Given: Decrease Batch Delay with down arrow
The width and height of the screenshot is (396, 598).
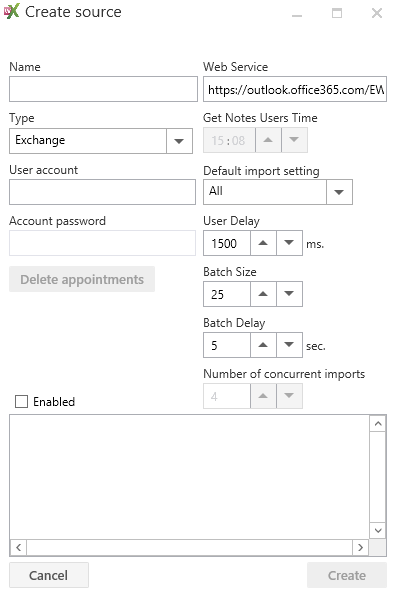Looking at the screenshot, I should (289, 345).
